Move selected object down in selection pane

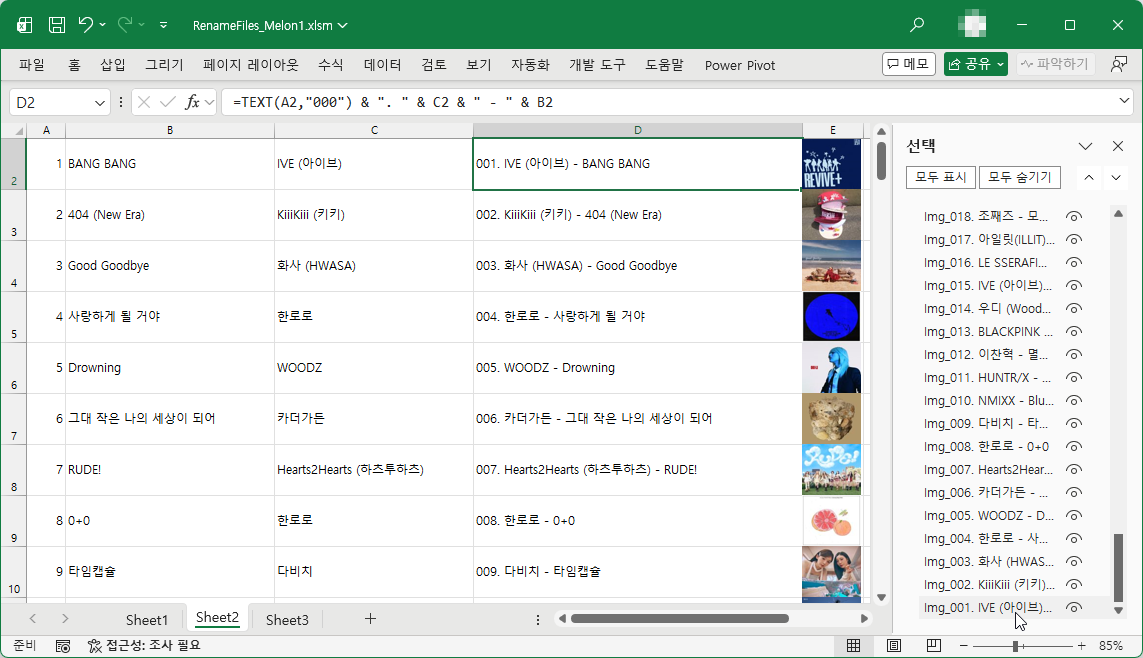coord(1116,177)
